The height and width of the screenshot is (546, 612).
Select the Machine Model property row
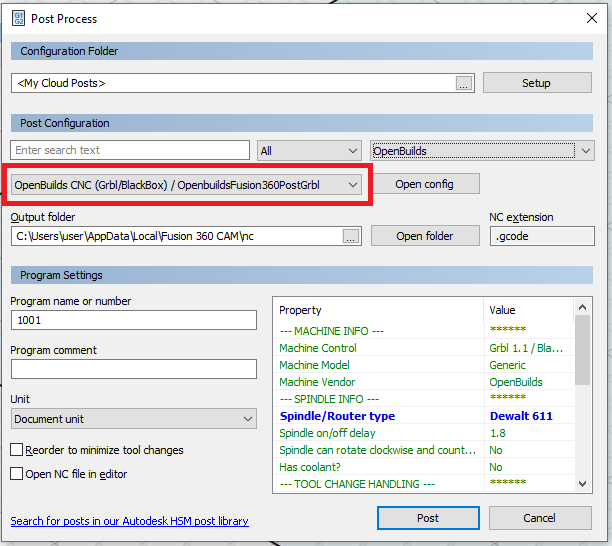tap(423, 365)
